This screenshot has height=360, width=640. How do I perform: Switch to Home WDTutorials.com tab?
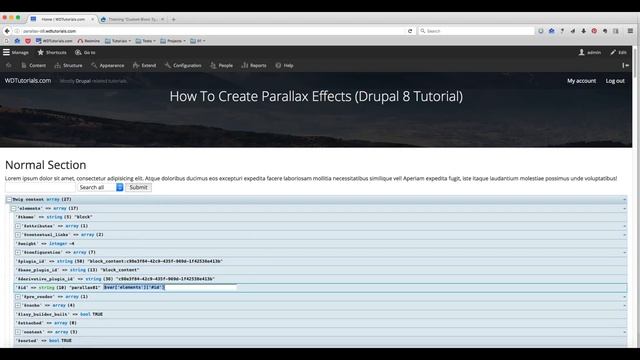61,19
